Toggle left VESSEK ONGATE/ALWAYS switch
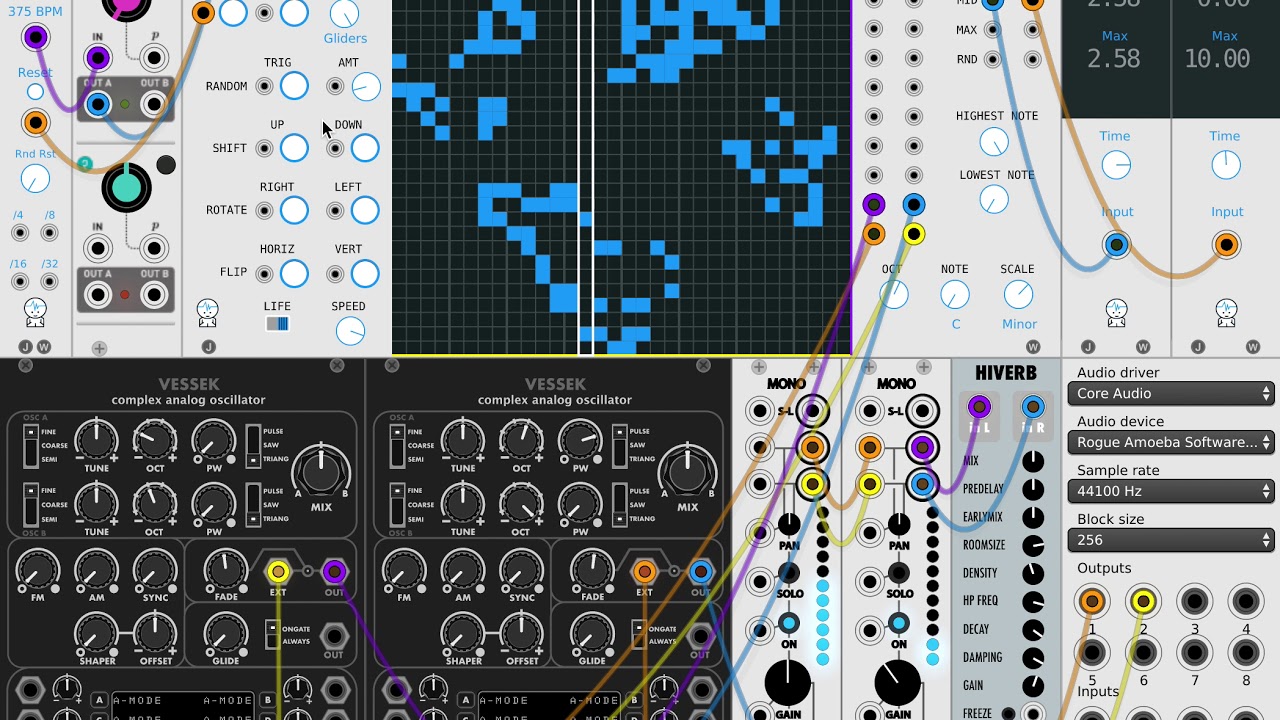Viewport: 1280px width, 720px height. tap(271, 634)
